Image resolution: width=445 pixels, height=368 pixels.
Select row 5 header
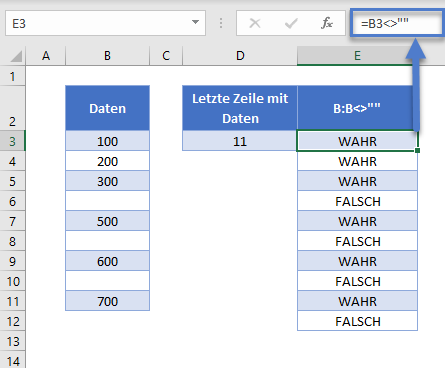(12, 181)
